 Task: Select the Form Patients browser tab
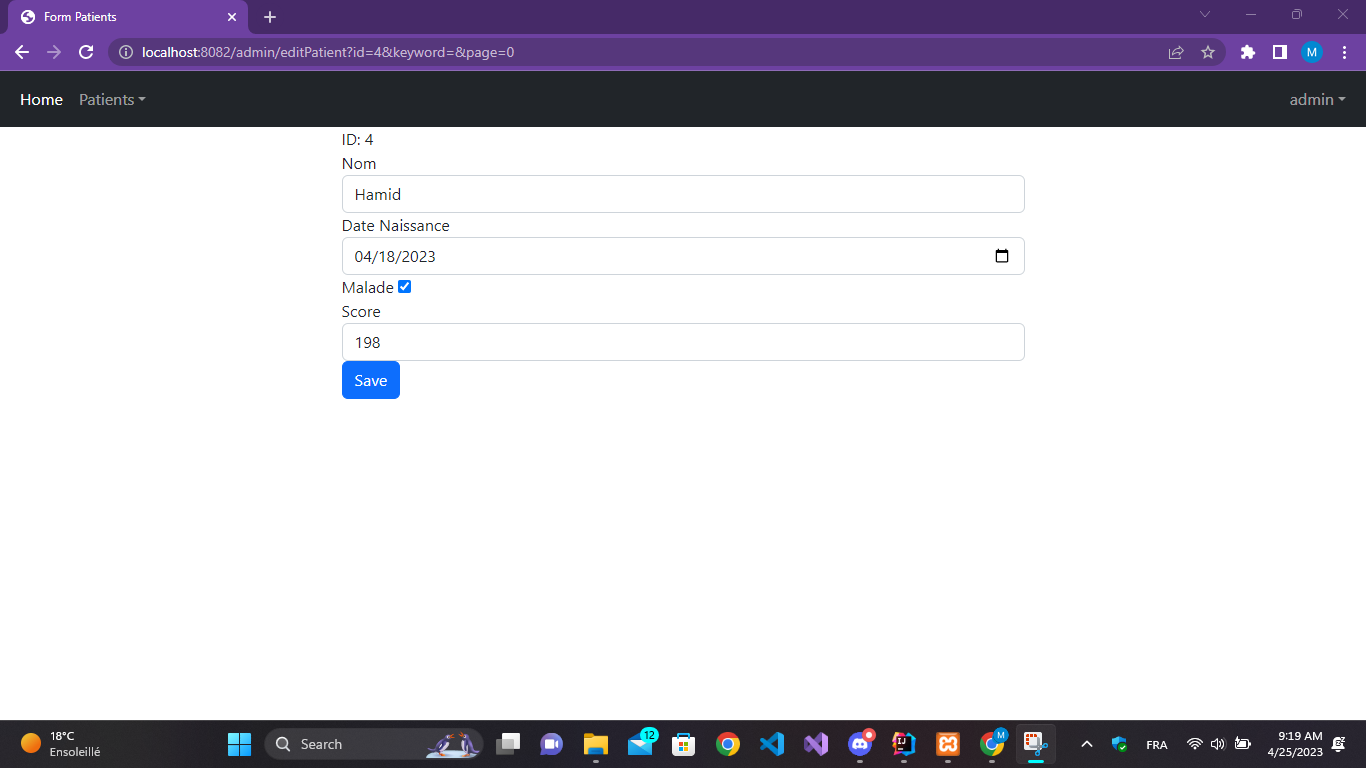[120, 17]
